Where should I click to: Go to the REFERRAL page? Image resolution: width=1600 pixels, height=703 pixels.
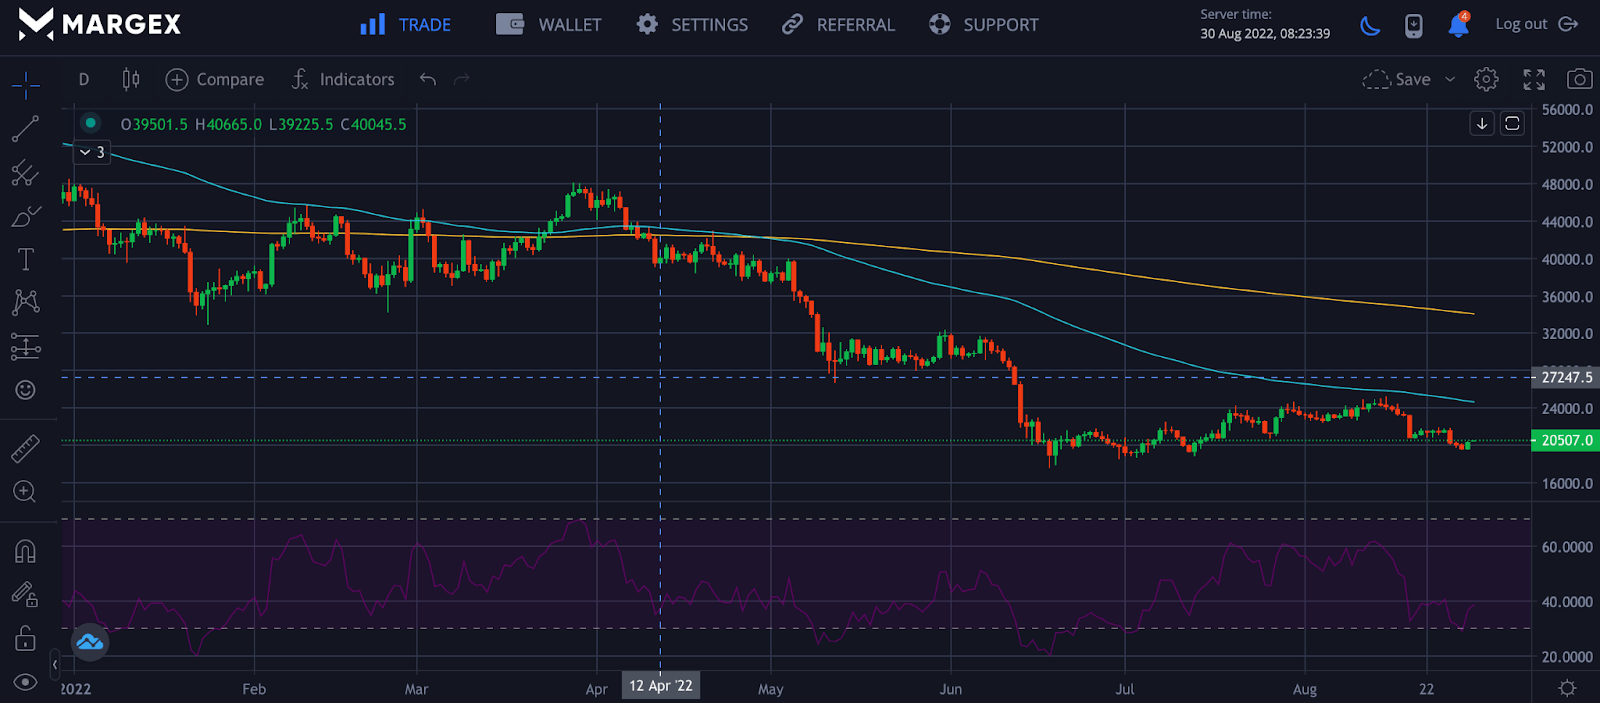click(838, 25)
